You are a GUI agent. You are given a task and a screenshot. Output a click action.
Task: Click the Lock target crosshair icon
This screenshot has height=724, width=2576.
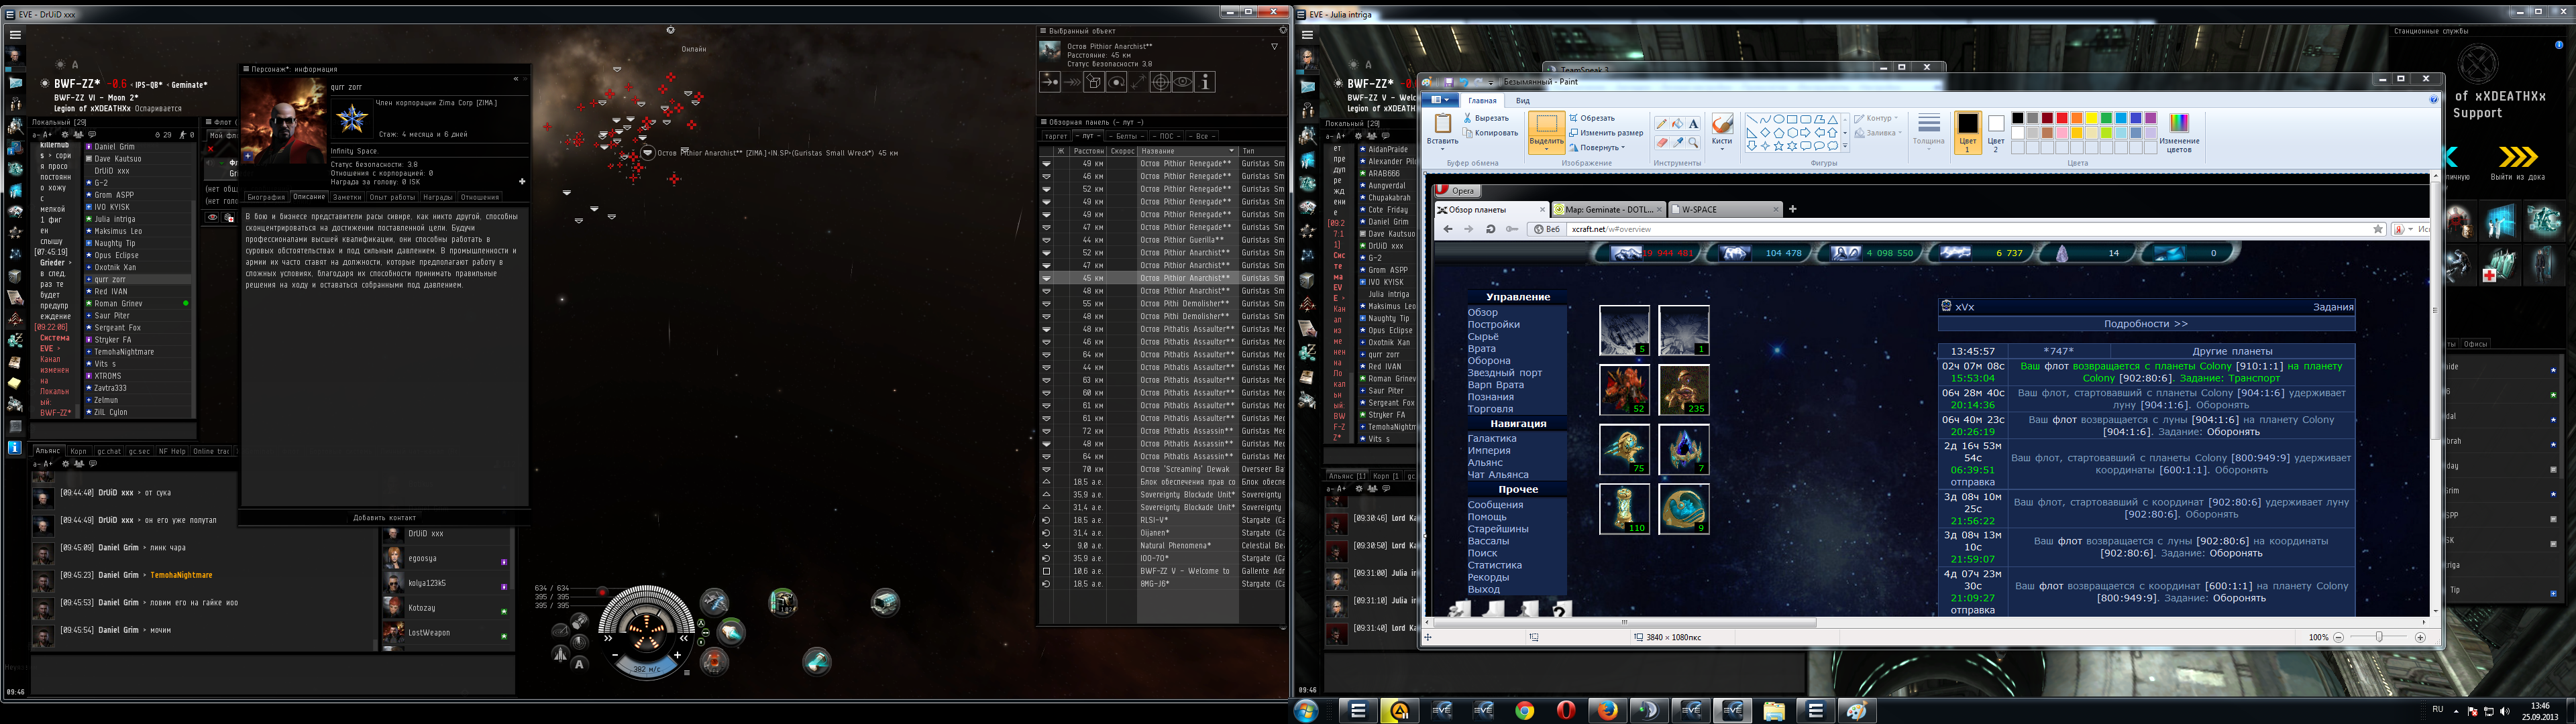pos(1161,82)
